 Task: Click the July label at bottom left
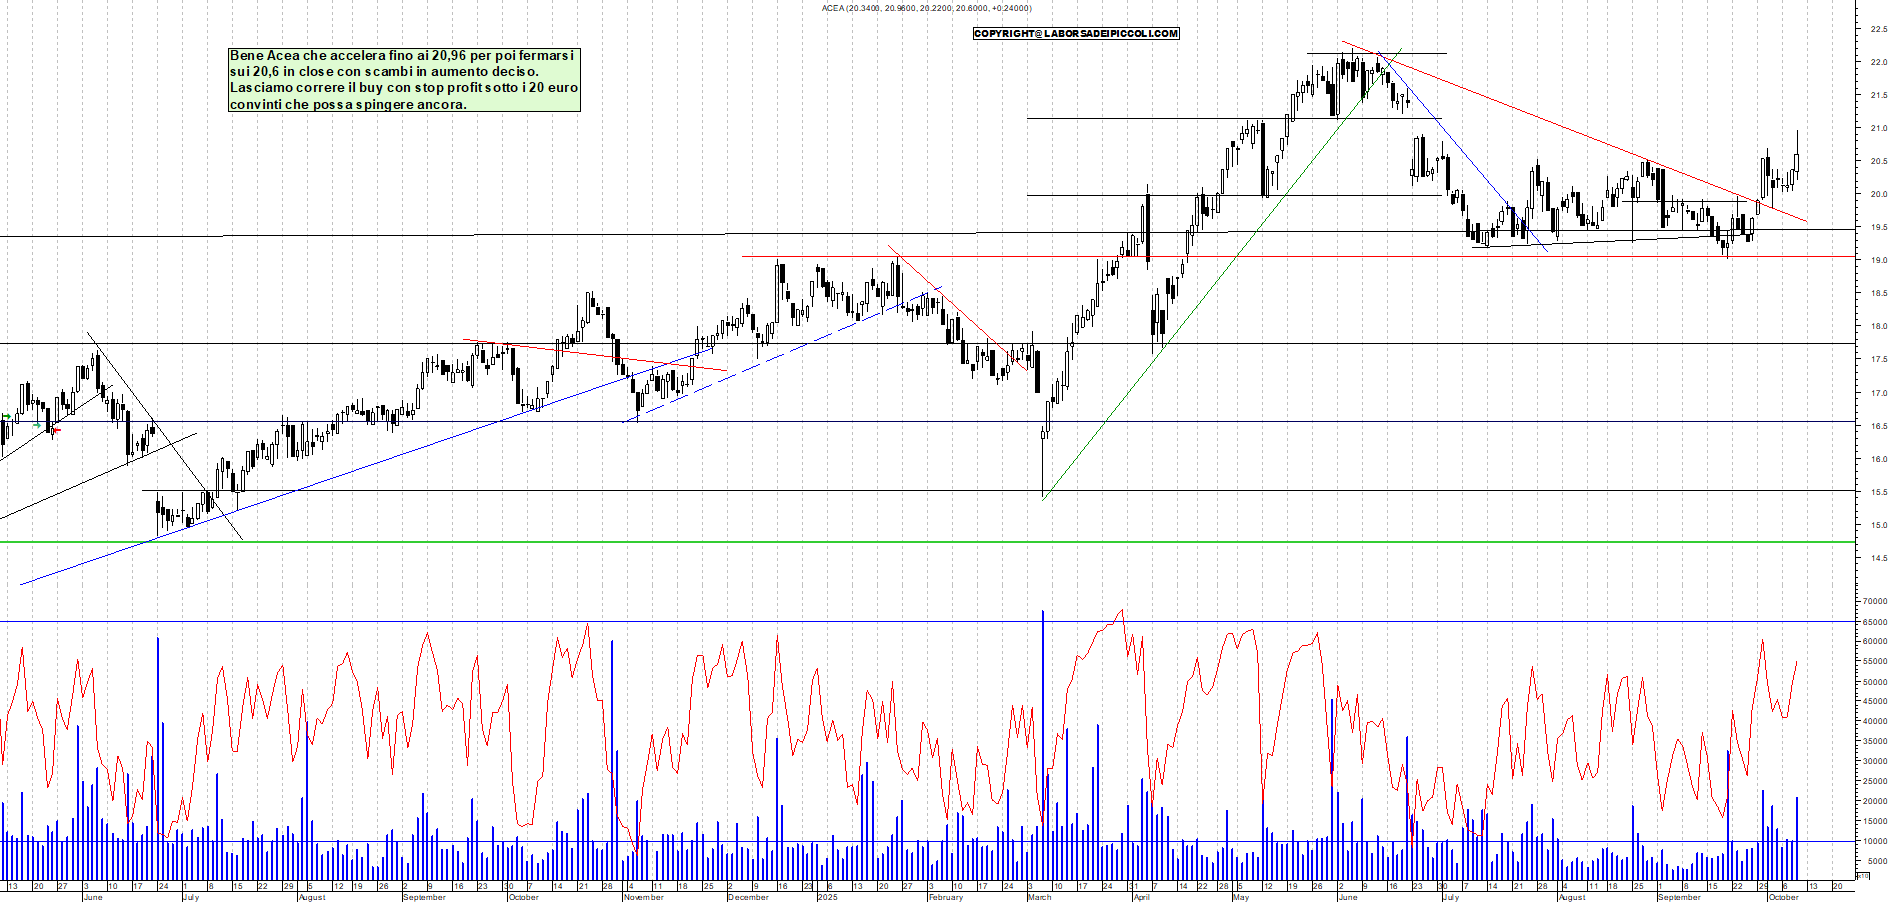pos(191,897)
